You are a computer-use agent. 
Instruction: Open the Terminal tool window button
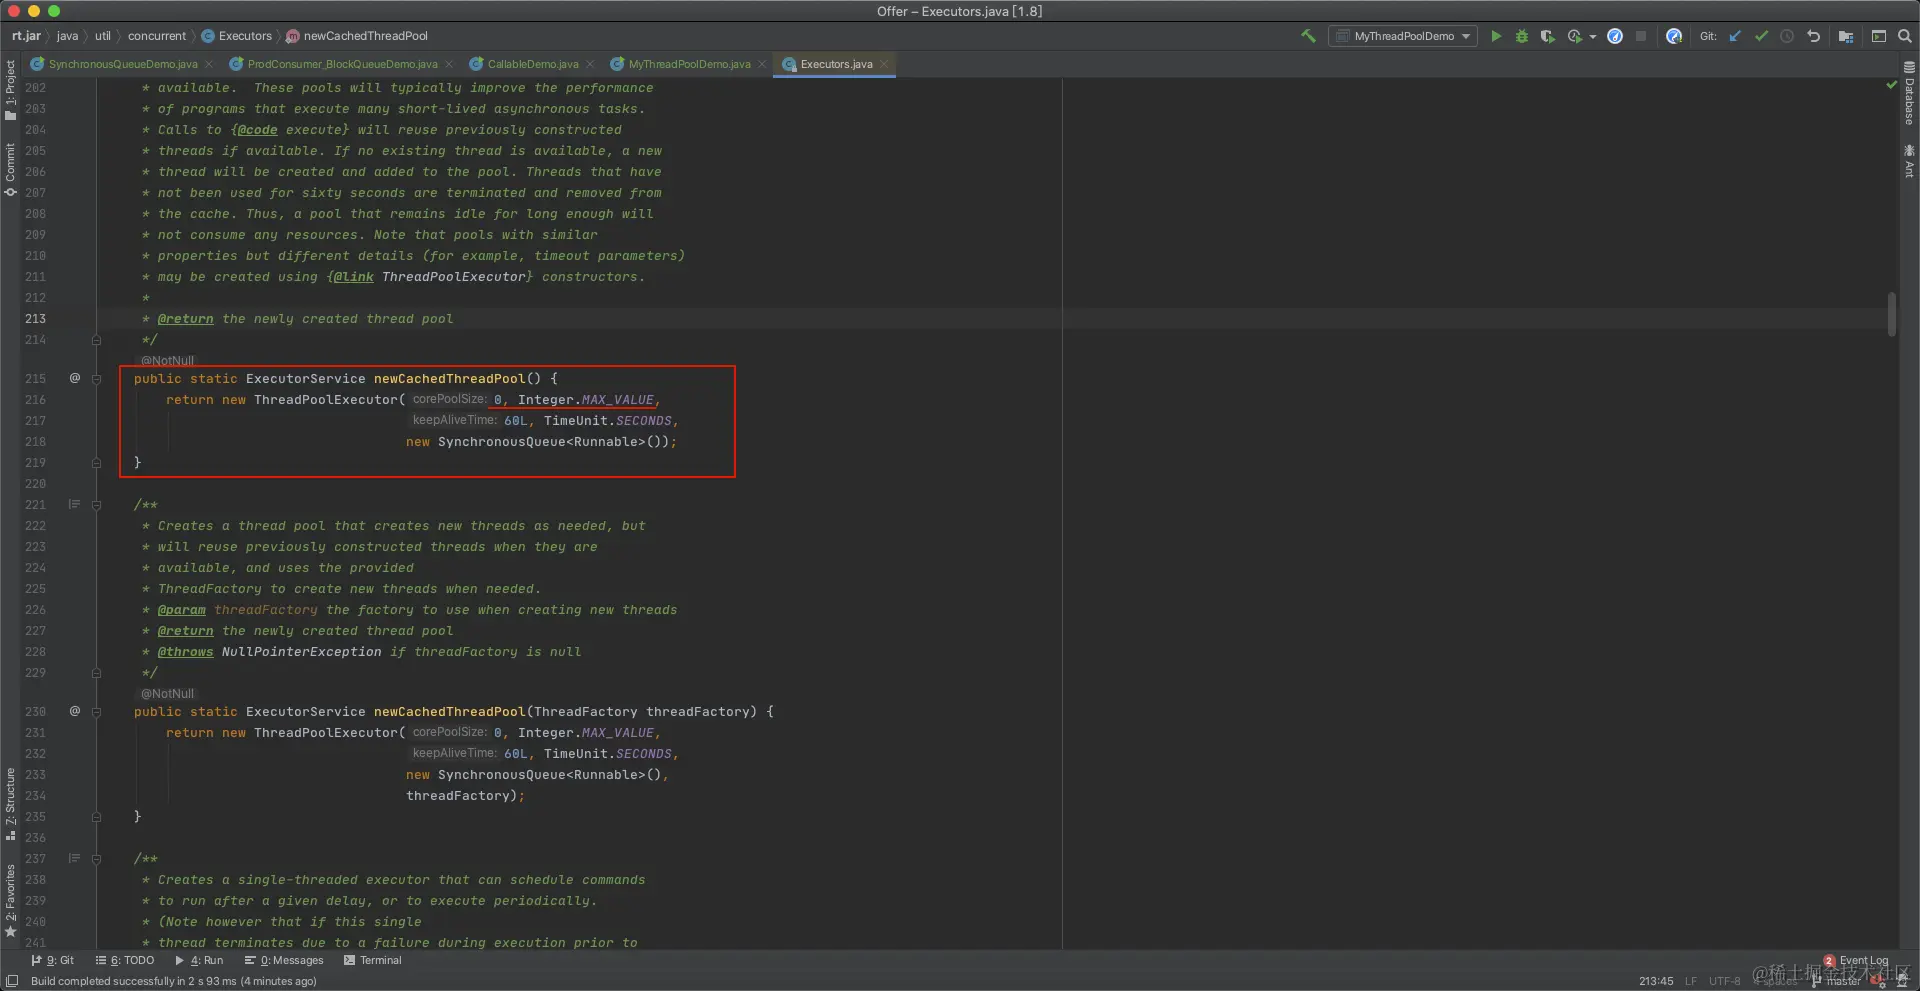[x=373, y=960]
